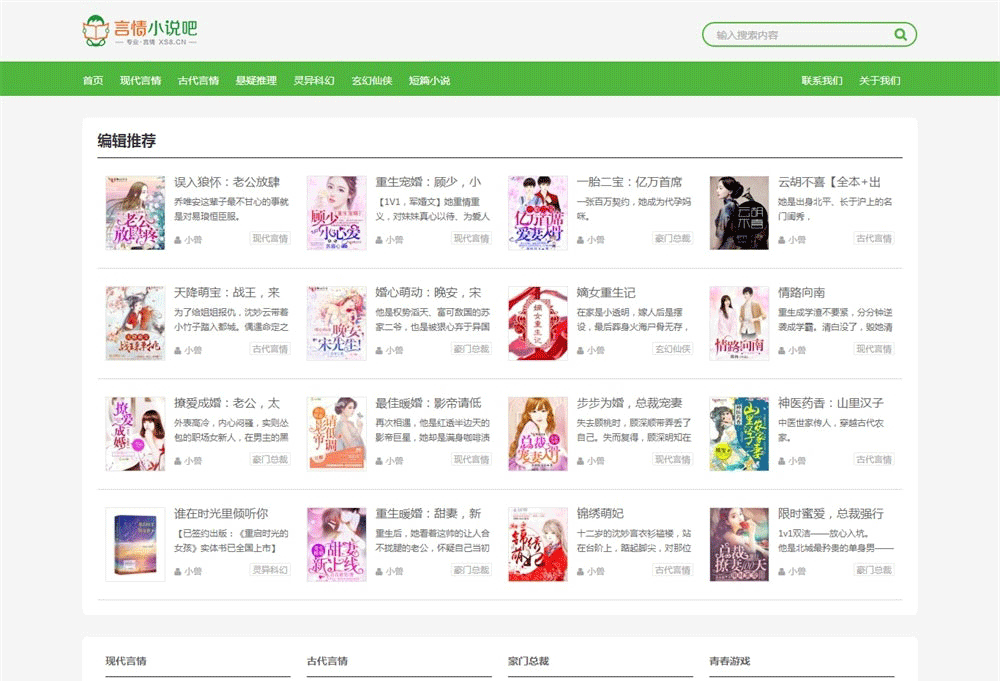The image size is (1000, 681).
Task: Open the 豪门总裁 section heading at bottom
Action: (x=529, y=661)
